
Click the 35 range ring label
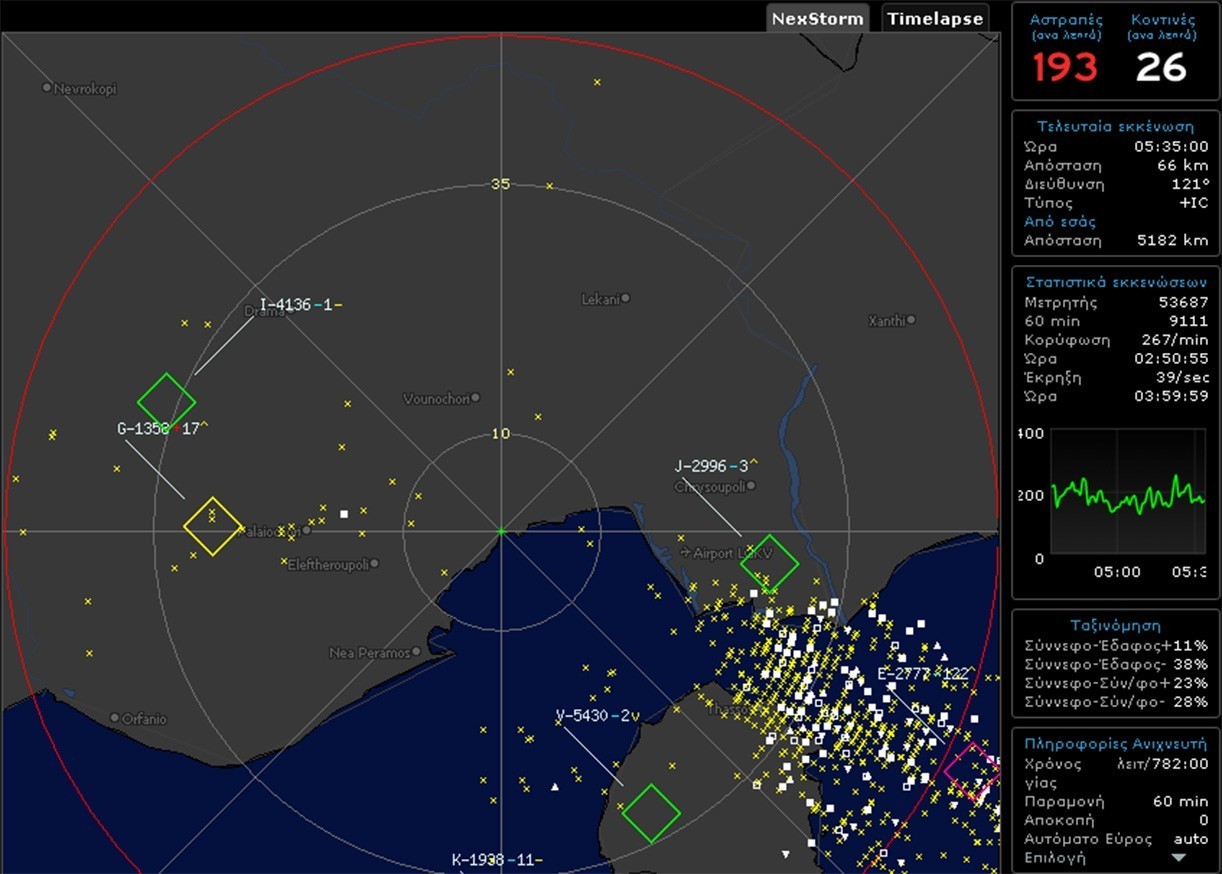(501, 184)
